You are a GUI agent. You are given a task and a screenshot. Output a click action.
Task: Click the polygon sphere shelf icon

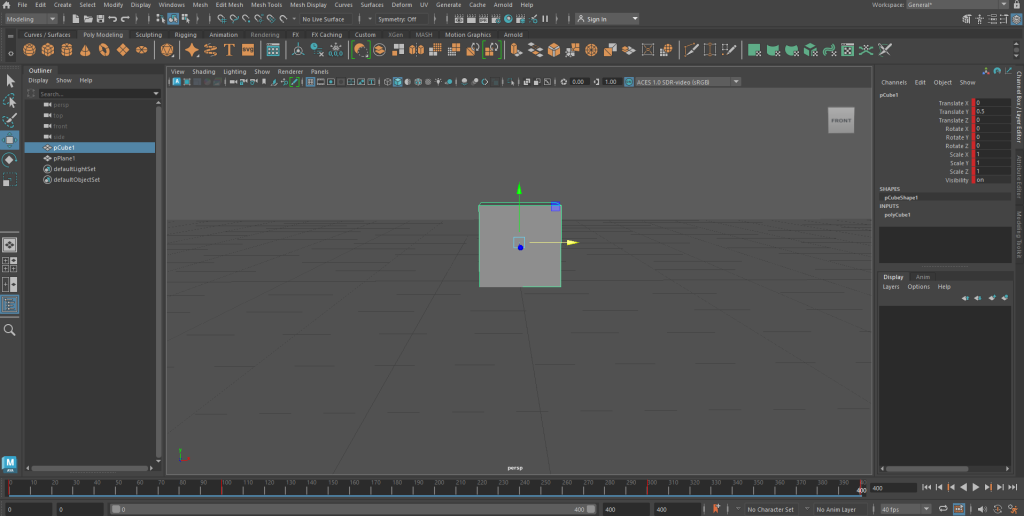point(30,50)
